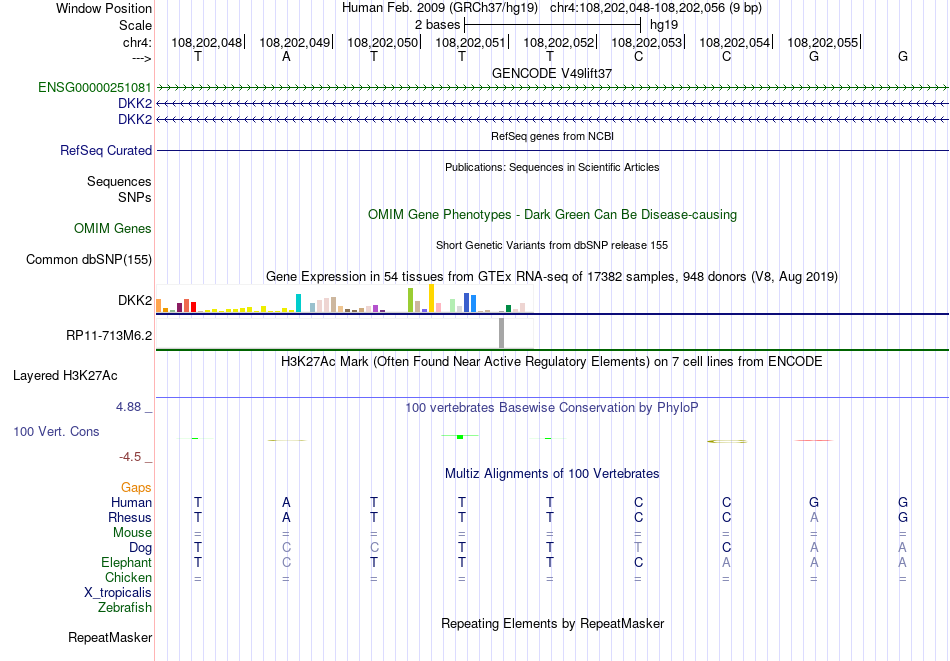Screen dimensions: 950x661
Task: Click the tall yellow bar in DKK2 expression chart
Action: 431,298
